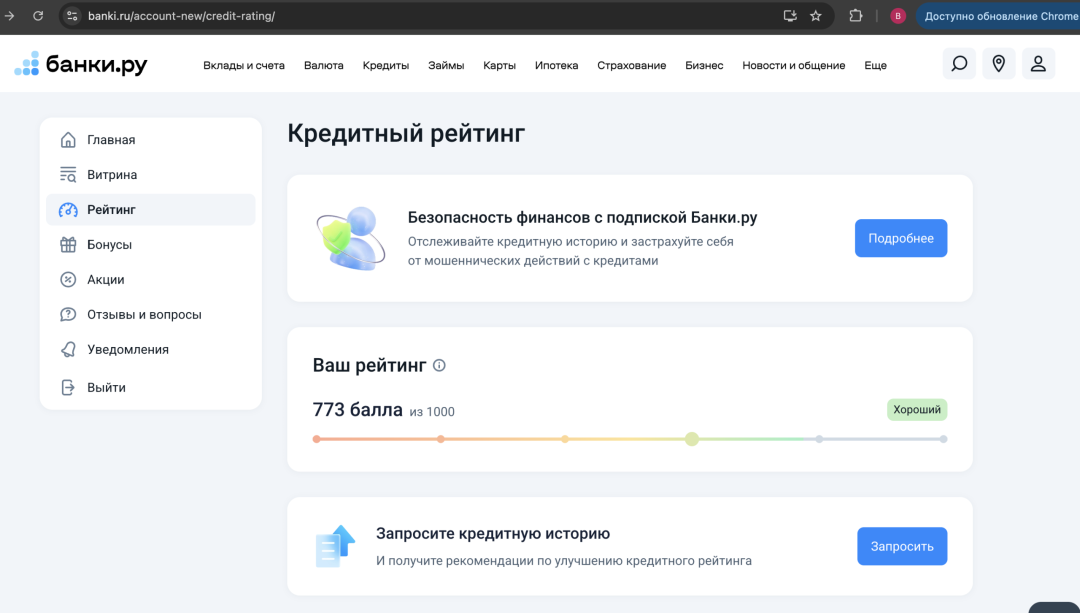Check notifications with the Уведомления bell icon
Screen dimensions: 1080x613
click(68, 349)
